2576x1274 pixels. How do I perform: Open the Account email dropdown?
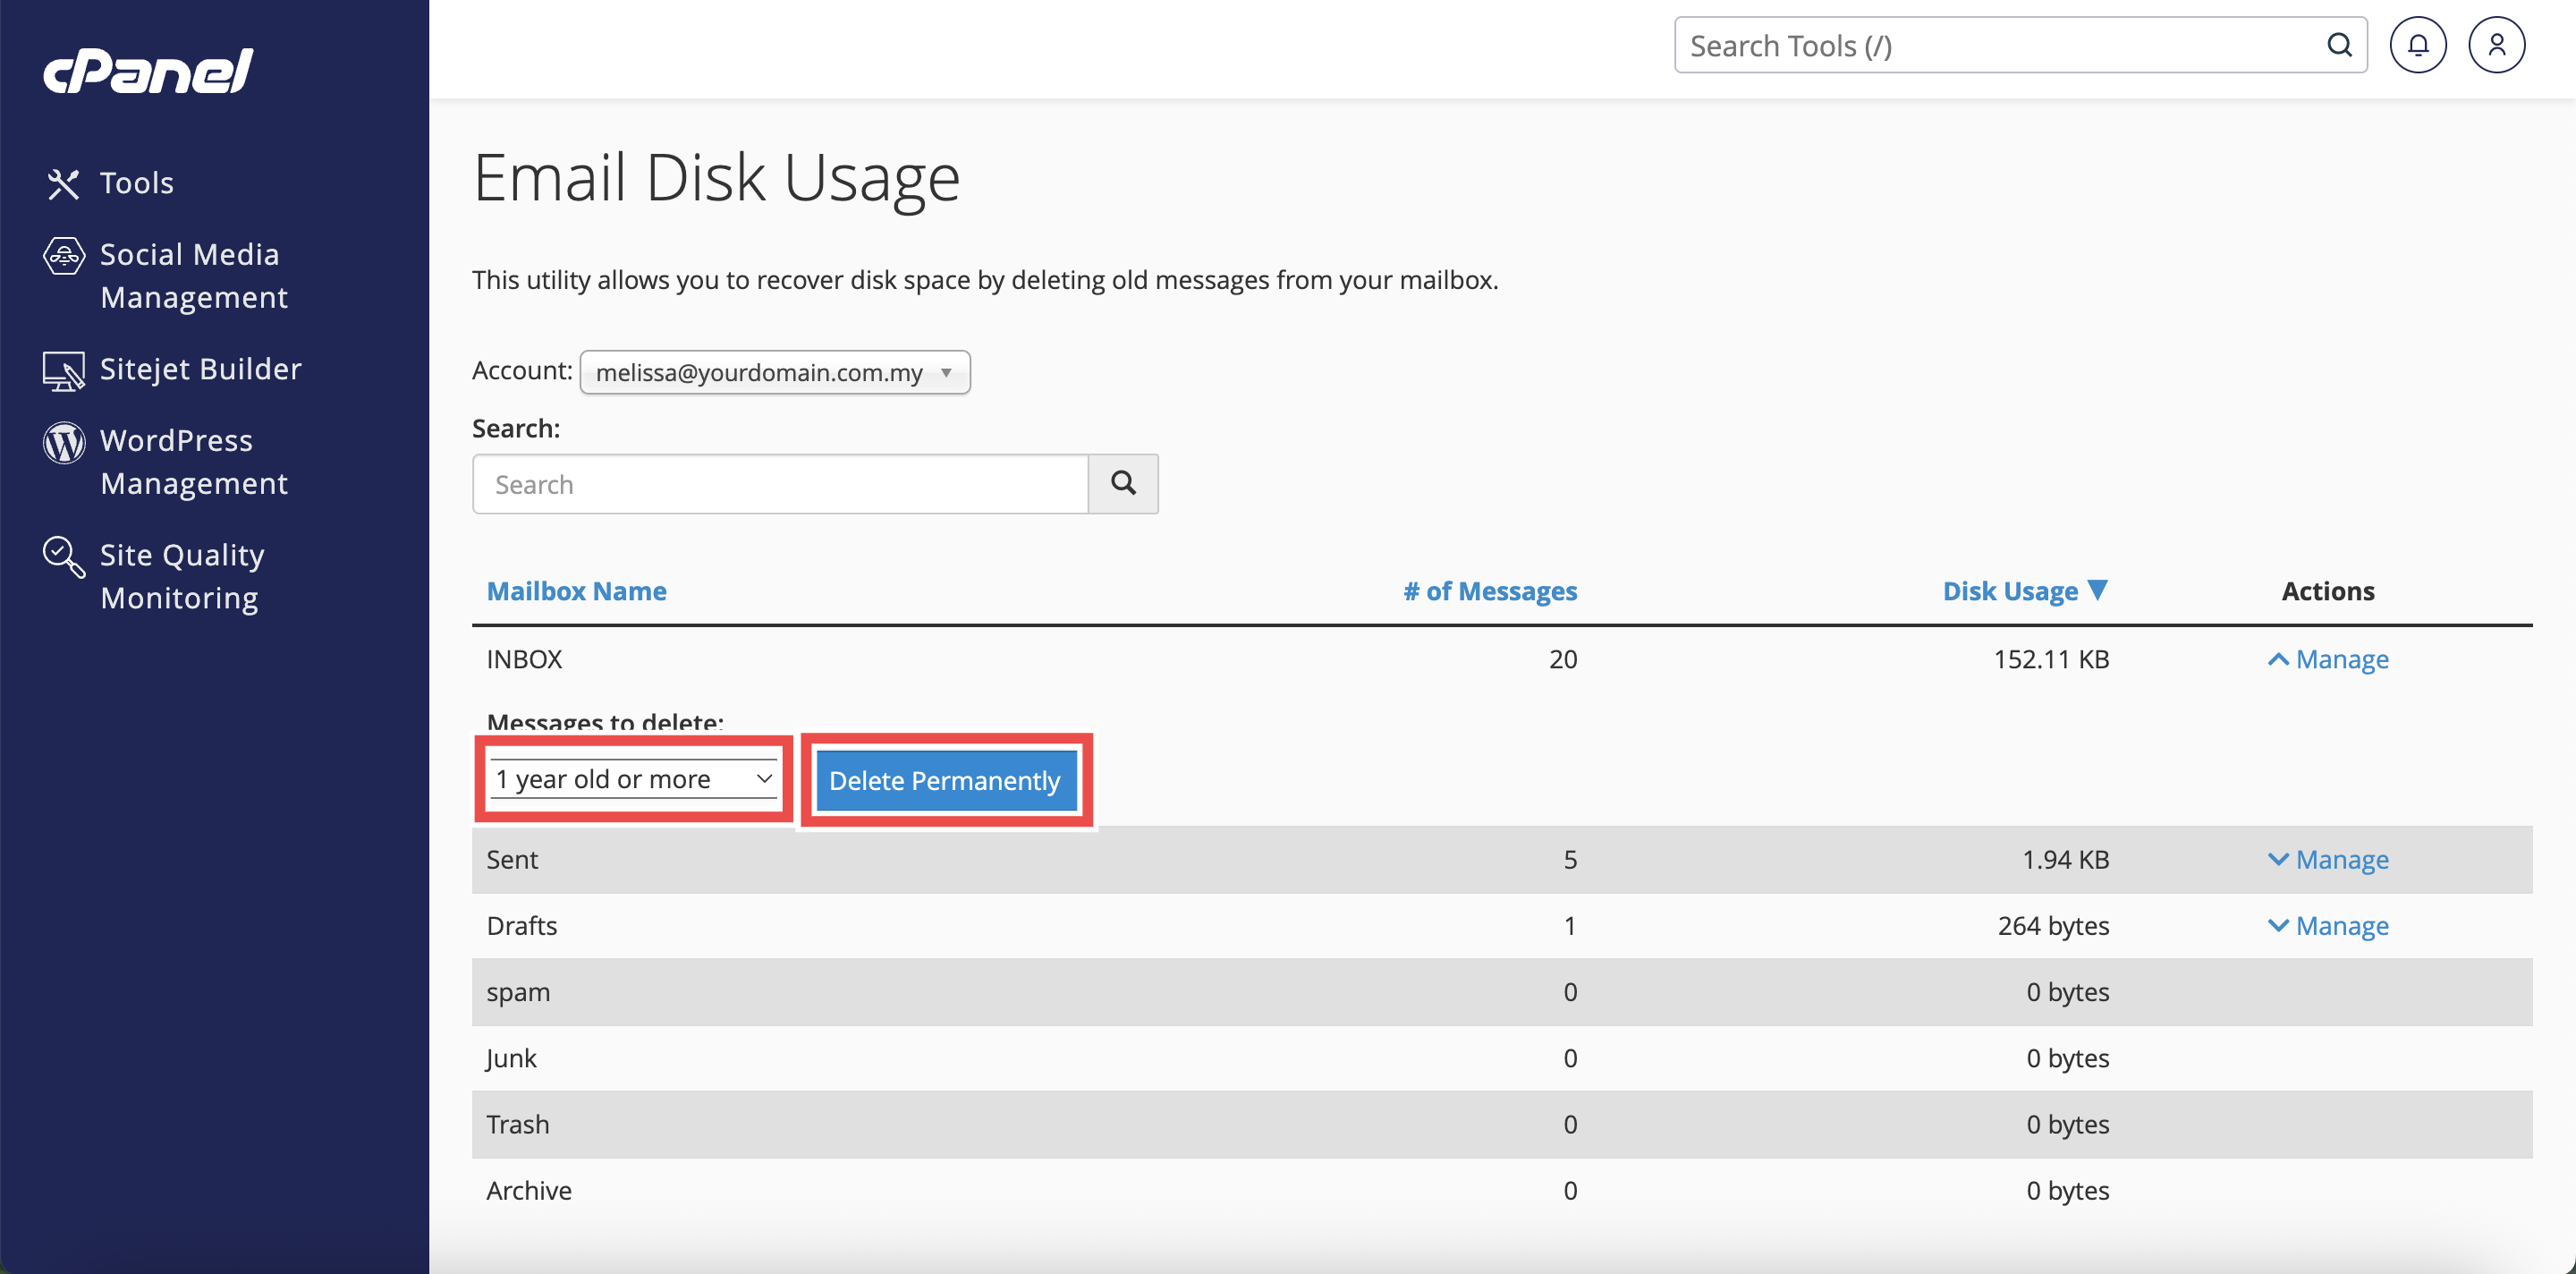tap(774, 372)
